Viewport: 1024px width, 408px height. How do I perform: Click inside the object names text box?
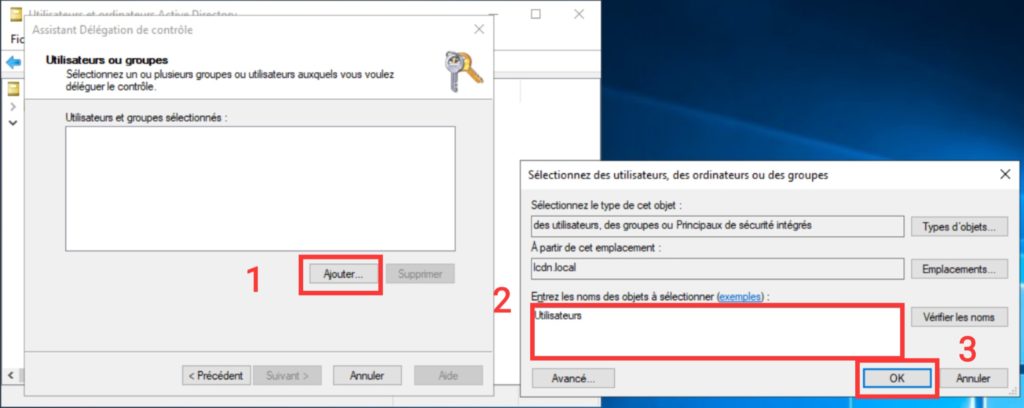(717, 331)
